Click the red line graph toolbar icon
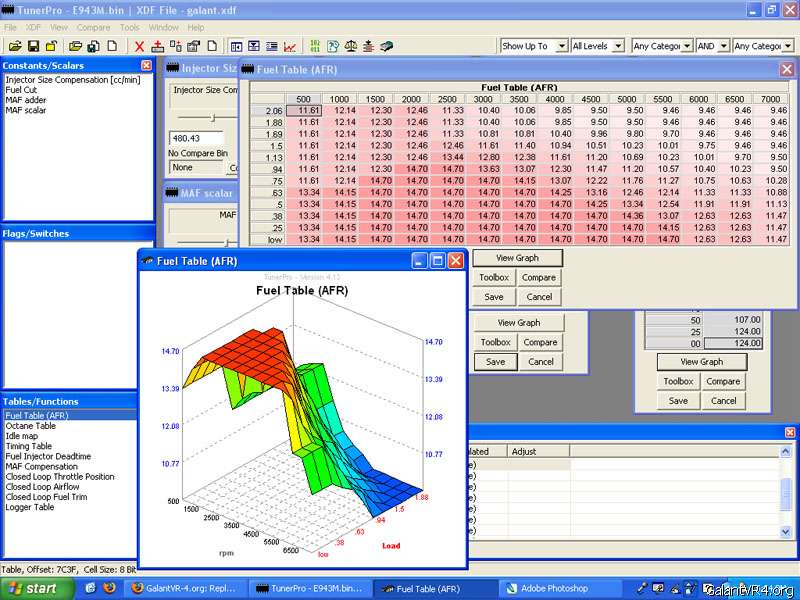Screen dimensions: 800x600 pyautogui.click(x=289, y=46)
